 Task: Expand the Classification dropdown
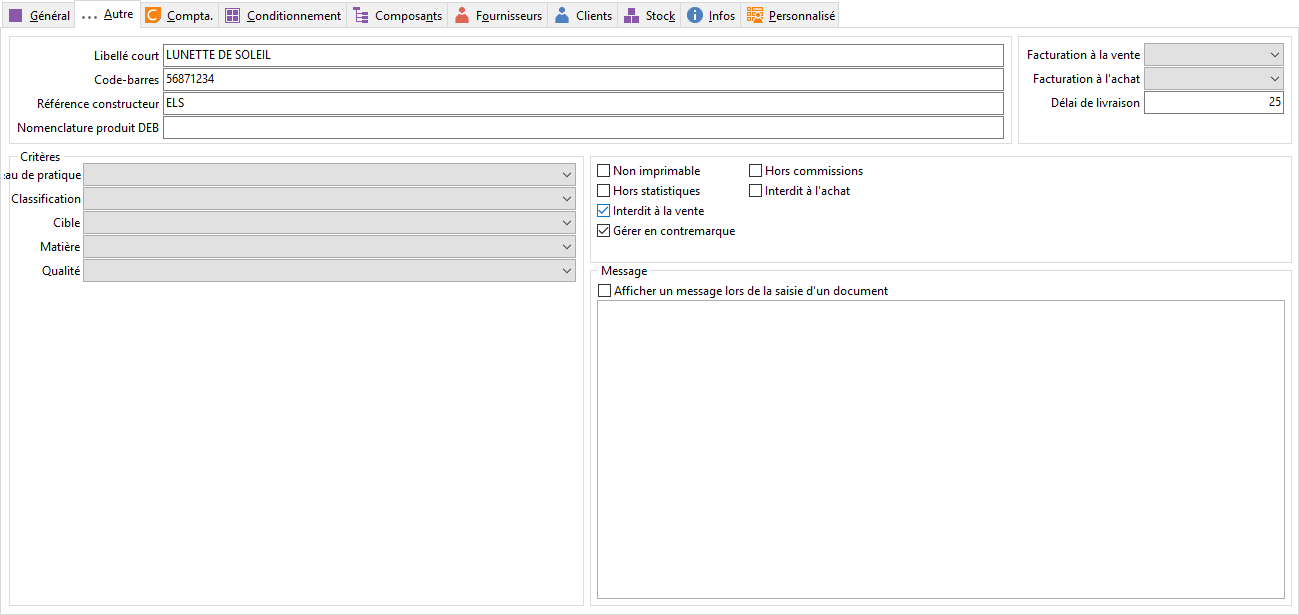pyautogui.click(x=329, y=199)
